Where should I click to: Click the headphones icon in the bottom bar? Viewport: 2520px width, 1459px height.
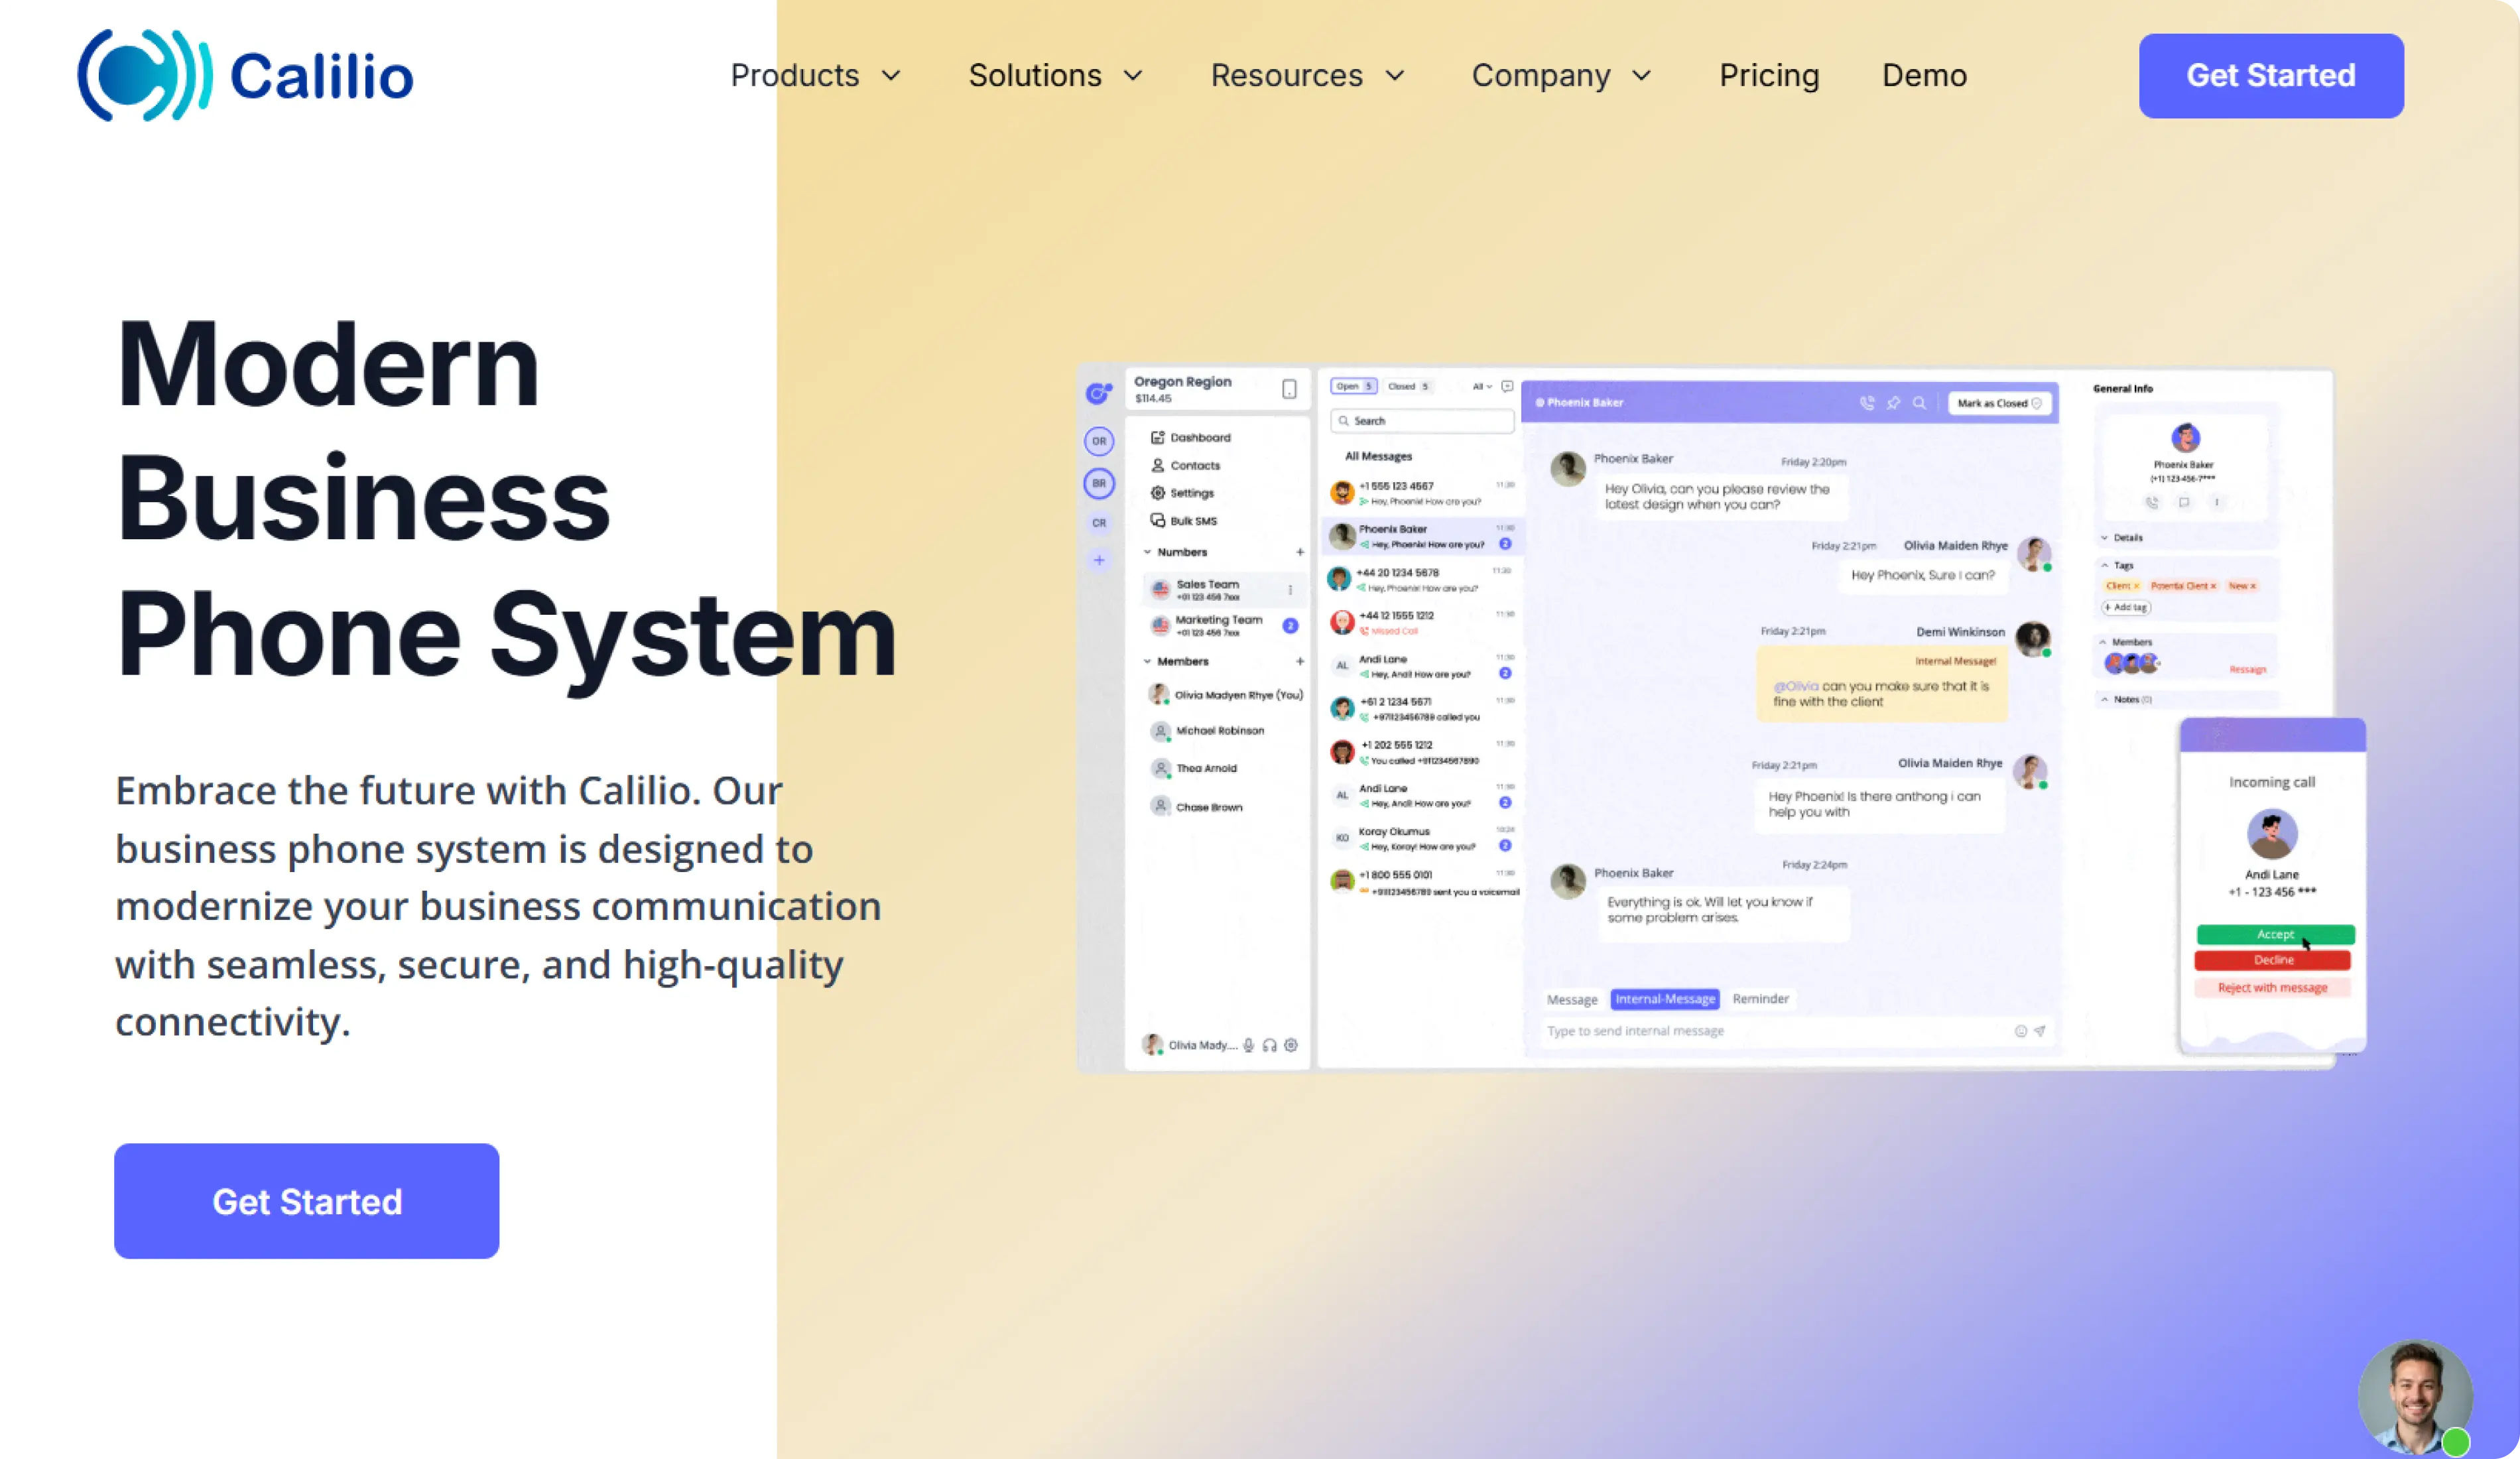[x=1269, y=1045]
